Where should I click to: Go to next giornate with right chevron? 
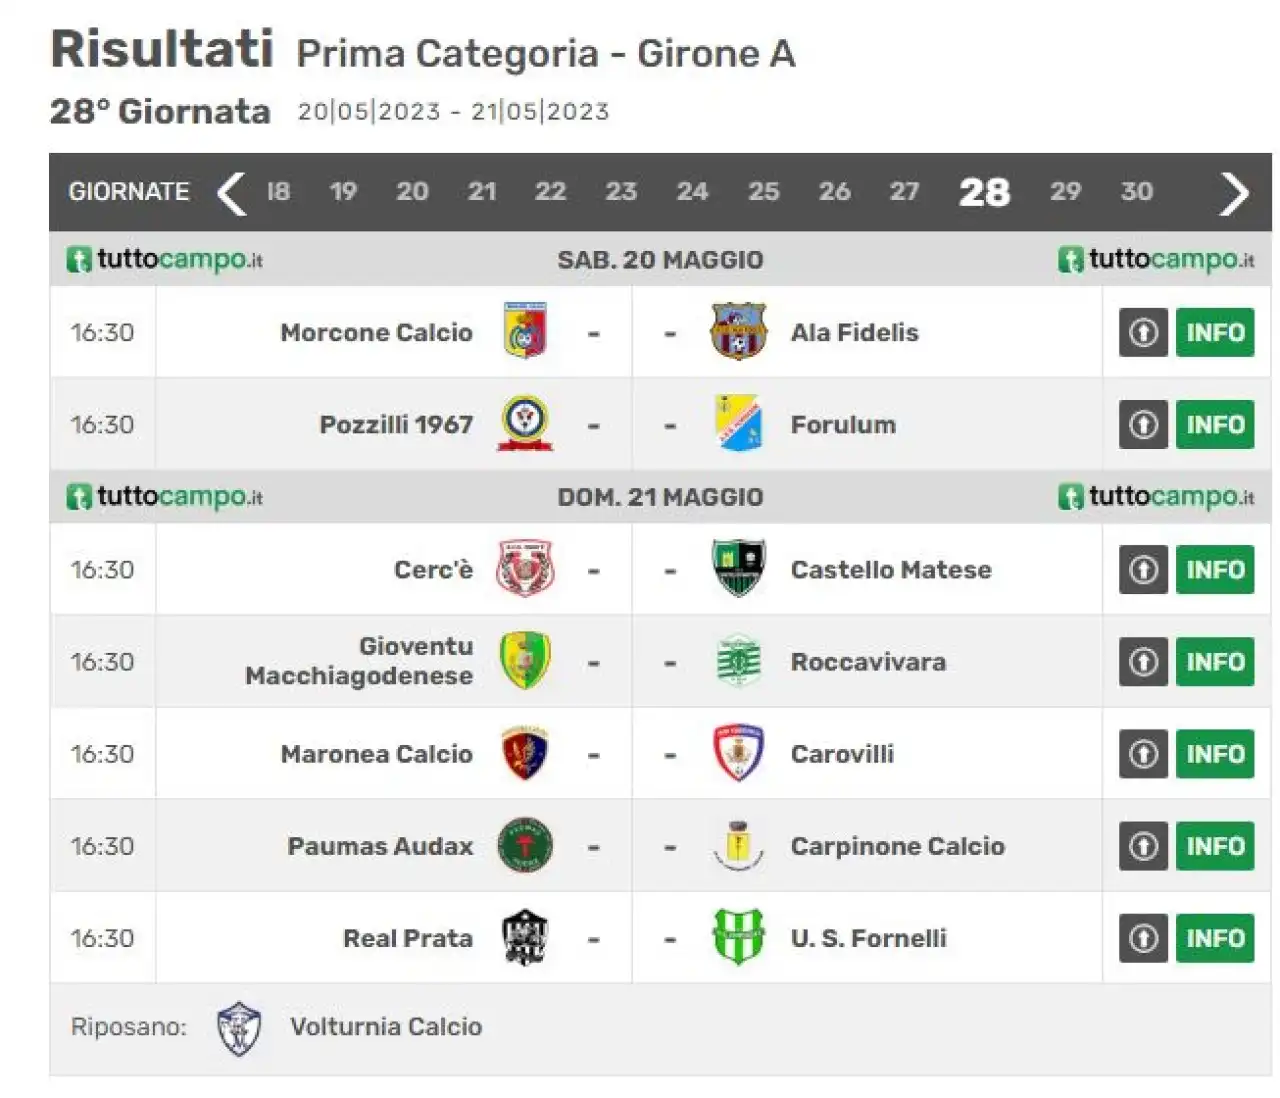click(1235, 193)
